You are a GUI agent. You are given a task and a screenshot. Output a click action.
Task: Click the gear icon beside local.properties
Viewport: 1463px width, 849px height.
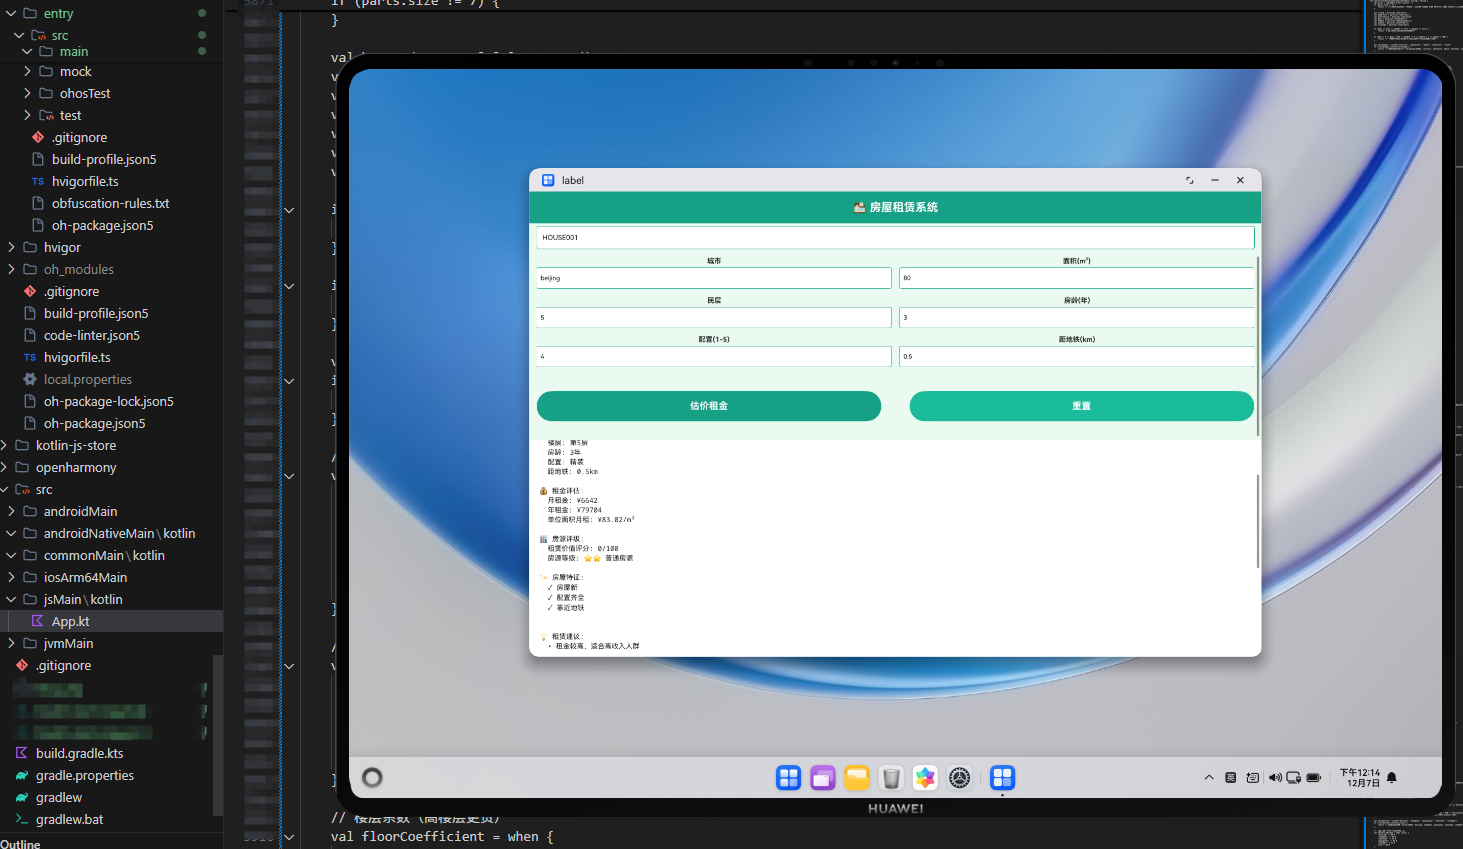tap(30, 379)
